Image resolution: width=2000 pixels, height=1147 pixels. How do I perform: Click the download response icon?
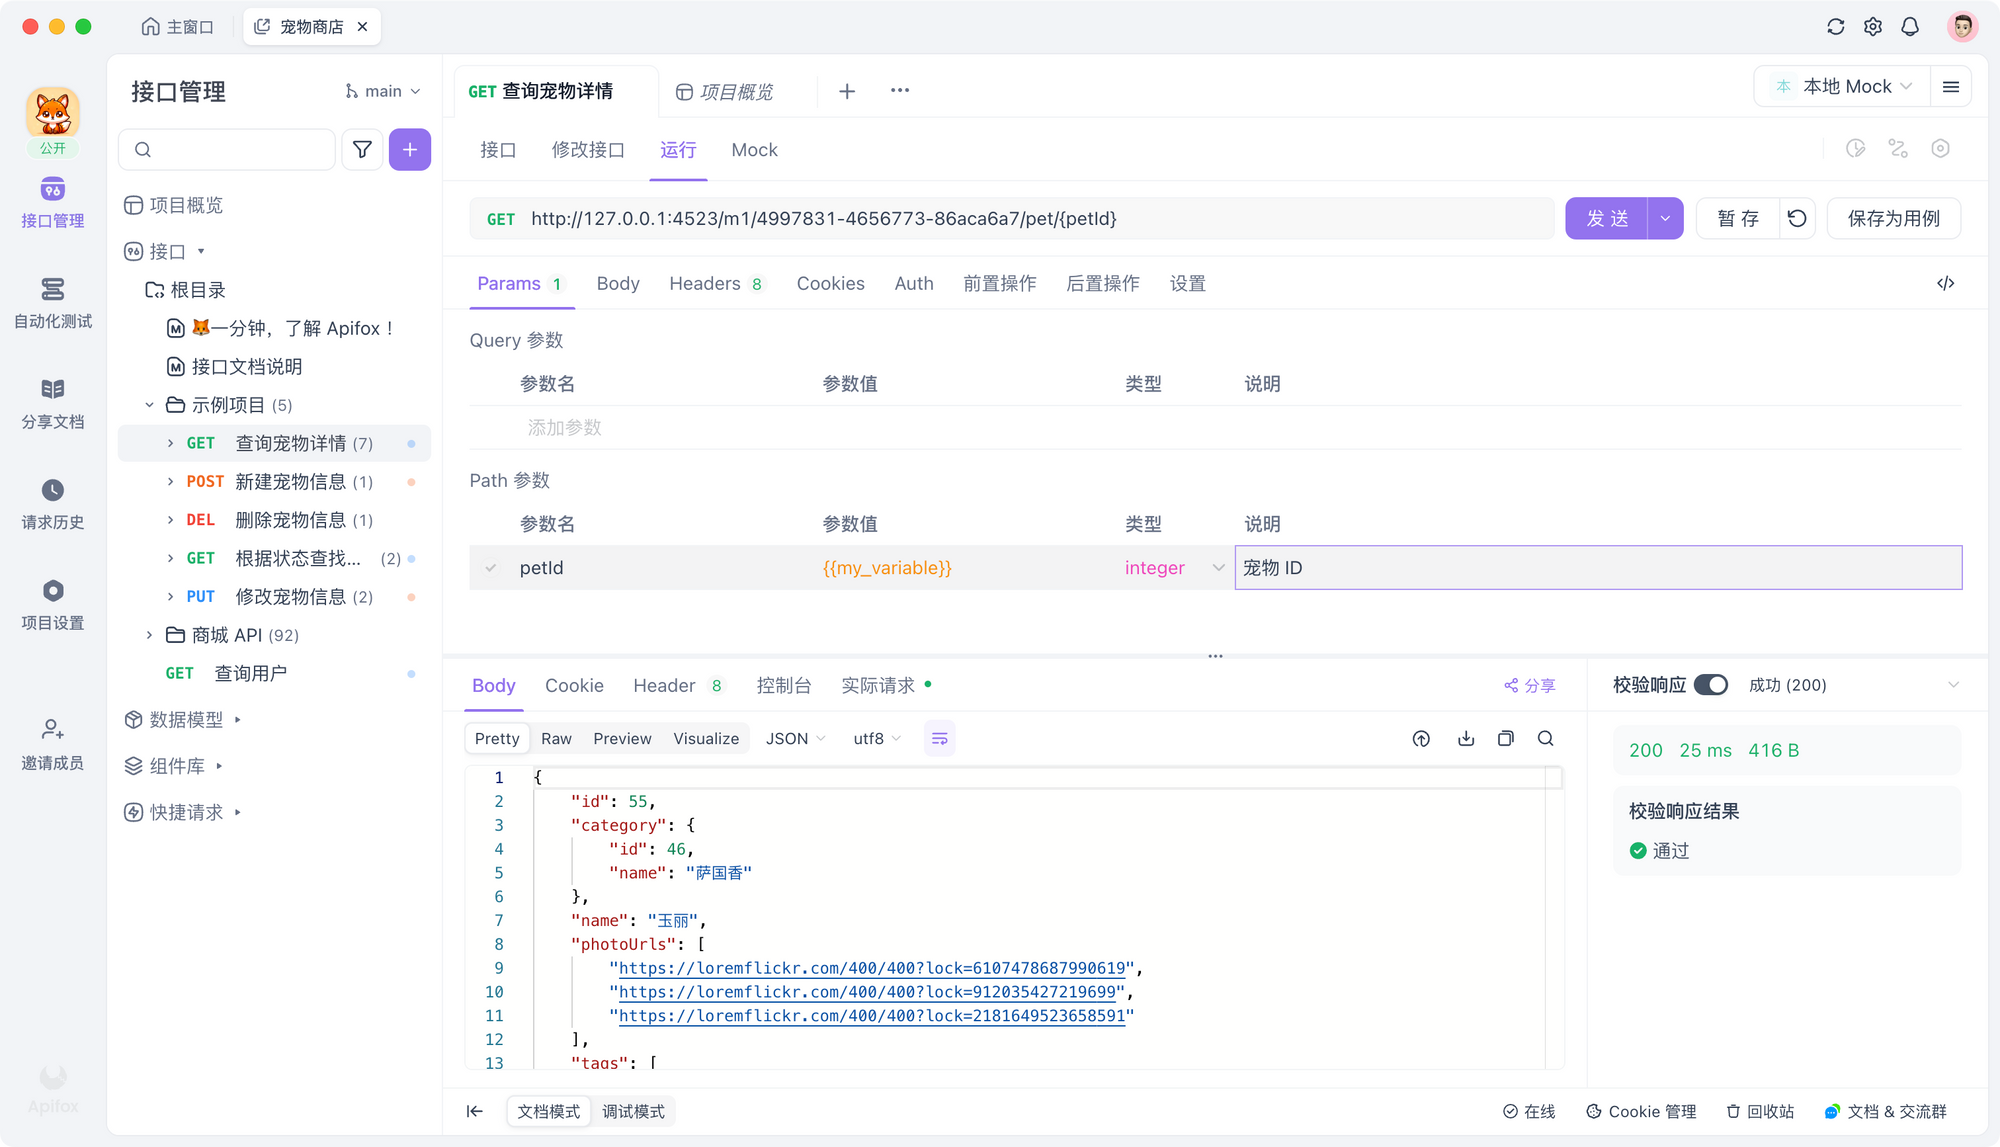(1466, 739)
